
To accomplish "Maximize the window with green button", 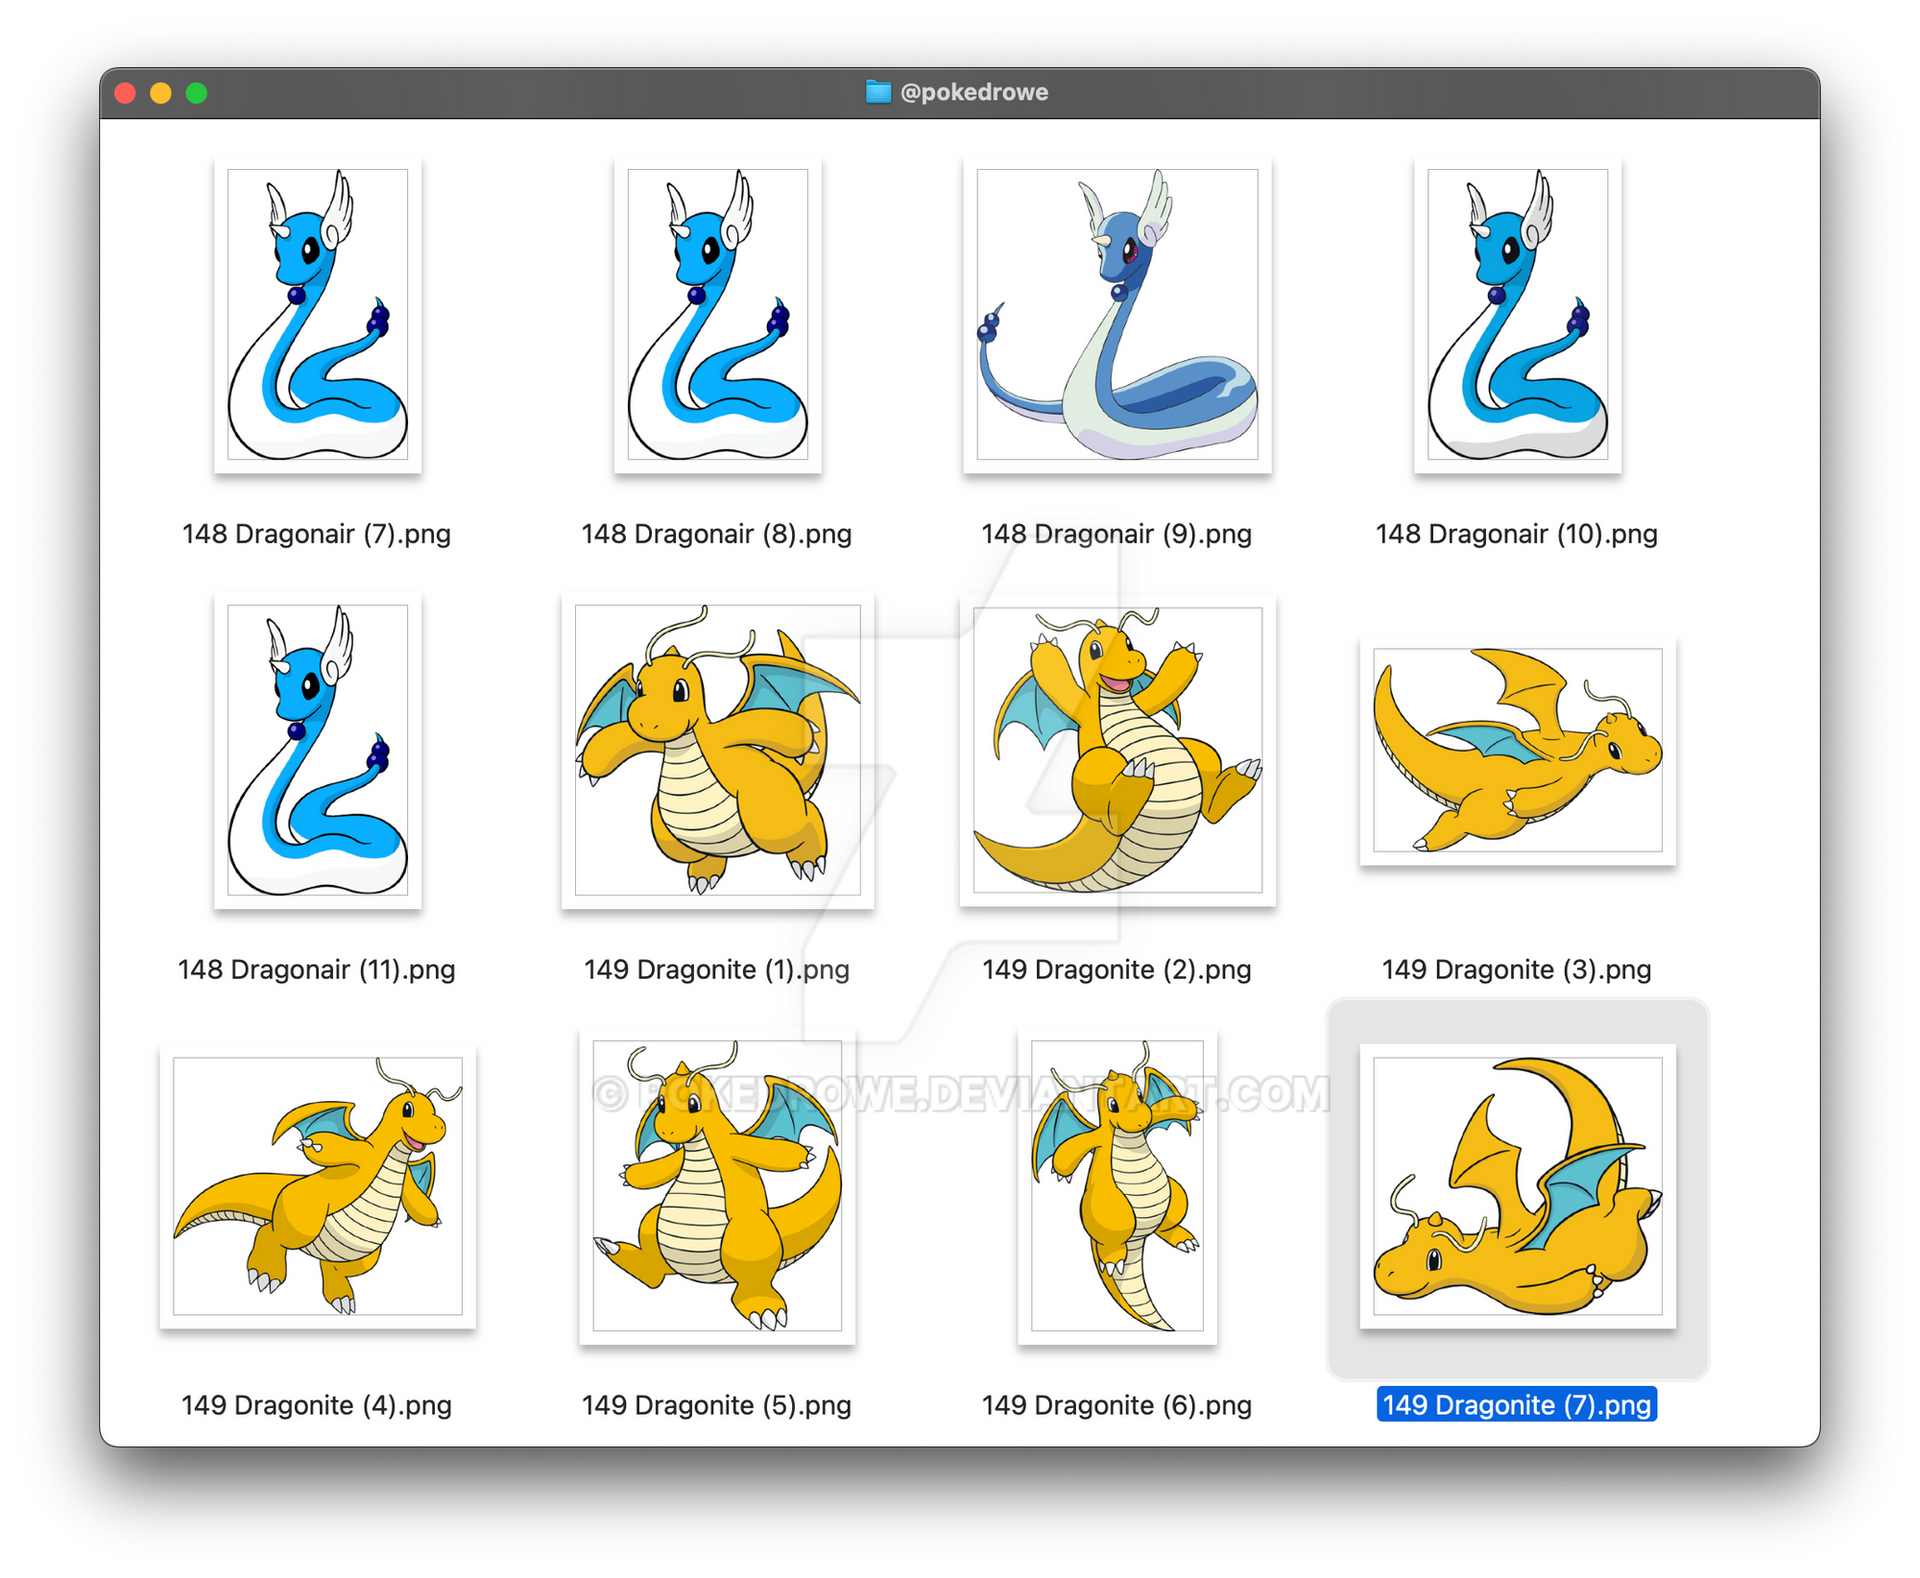I will [x=197, y=93].
